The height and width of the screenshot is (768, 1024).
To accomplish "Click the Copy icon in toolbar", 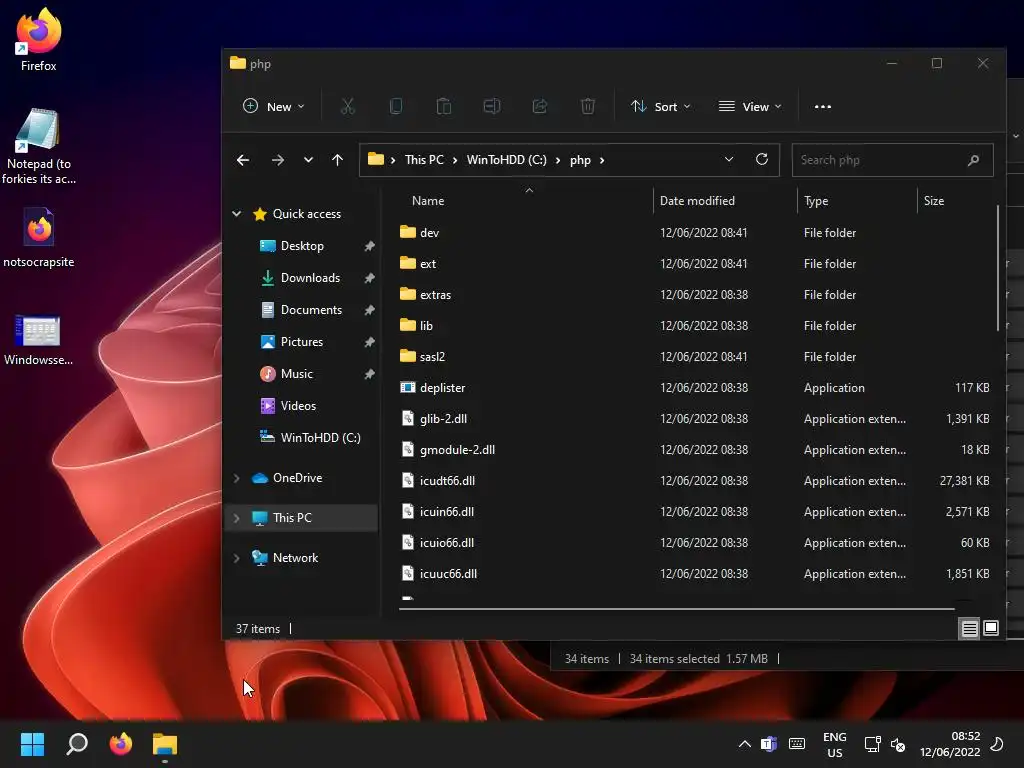I will click(x=396, y=106).
